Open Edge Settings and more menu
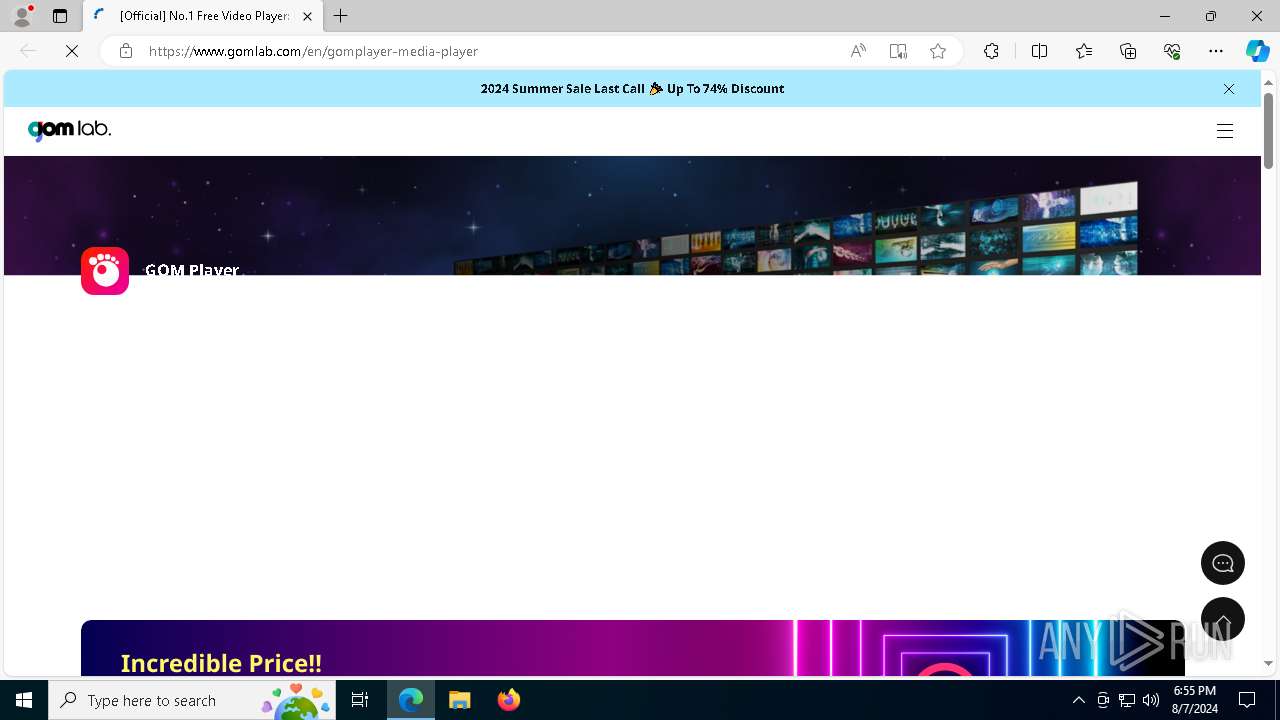Image resolution: width=1280 pixels, height=720 pixels. pyautogui.click(x=1216, y=51)
